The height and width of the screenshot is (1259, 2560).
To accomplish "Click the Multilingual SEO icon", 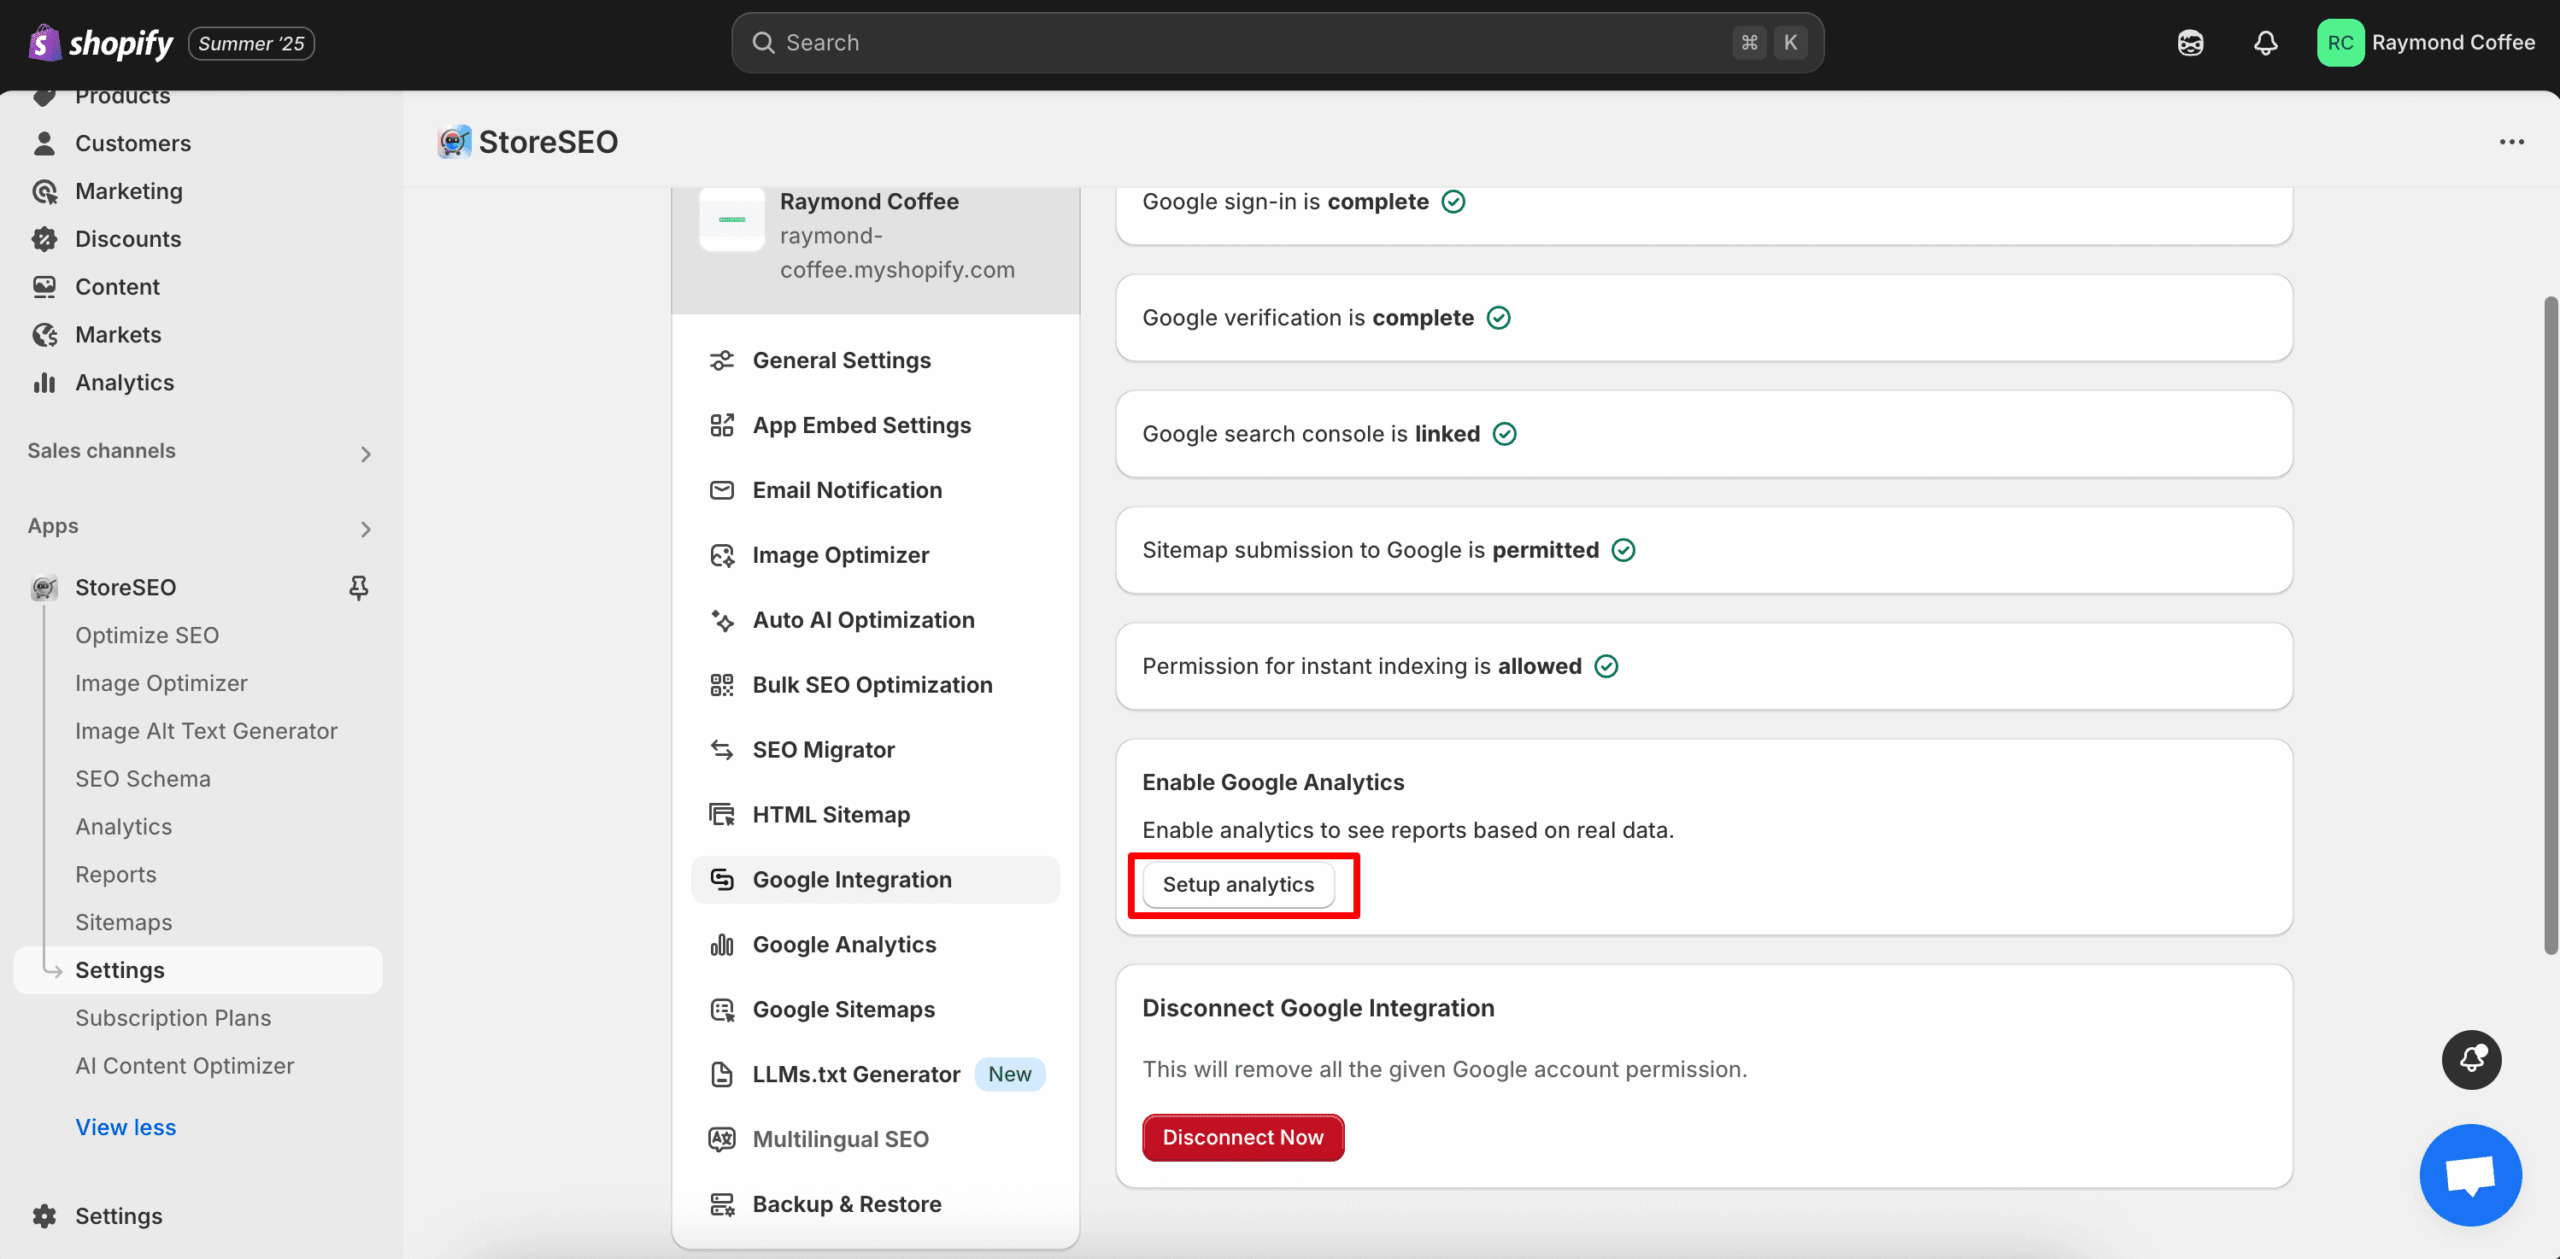I will click(722, 1140).
